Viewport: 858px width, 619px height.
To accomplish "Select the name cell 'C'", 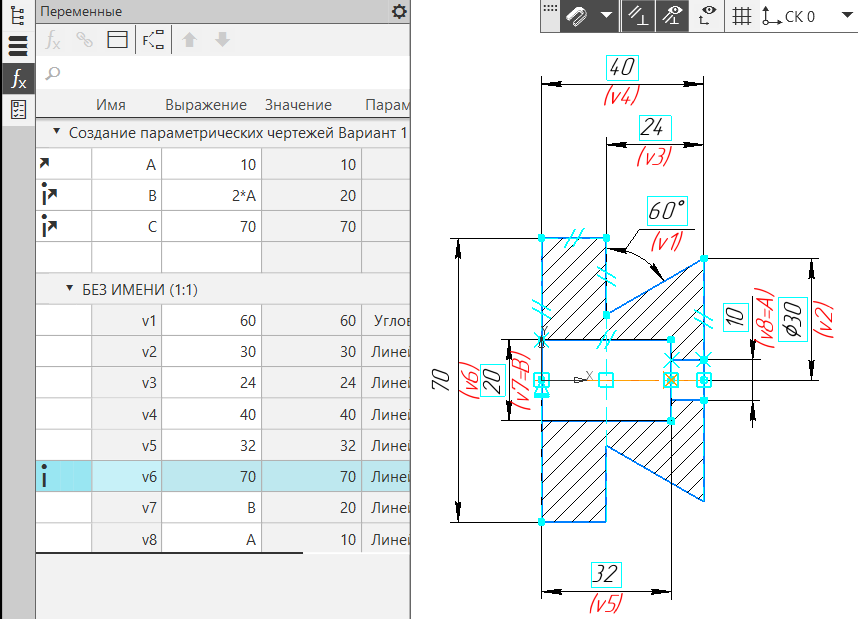I will pyautogui.click(x=126, y=227).
